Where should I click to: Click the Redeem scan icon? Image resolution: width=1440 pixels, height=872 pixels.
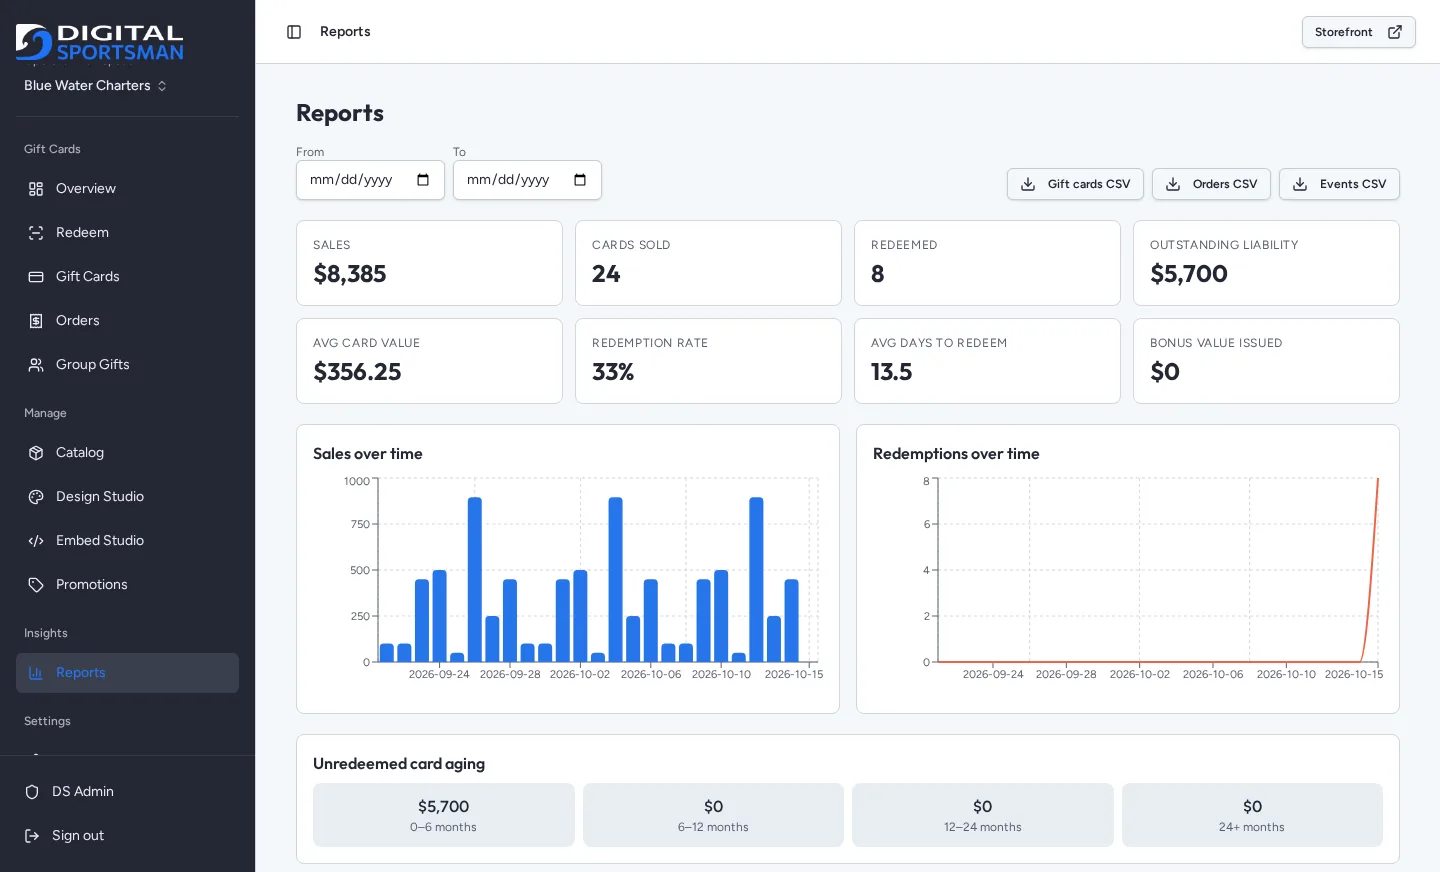[36, 233]
